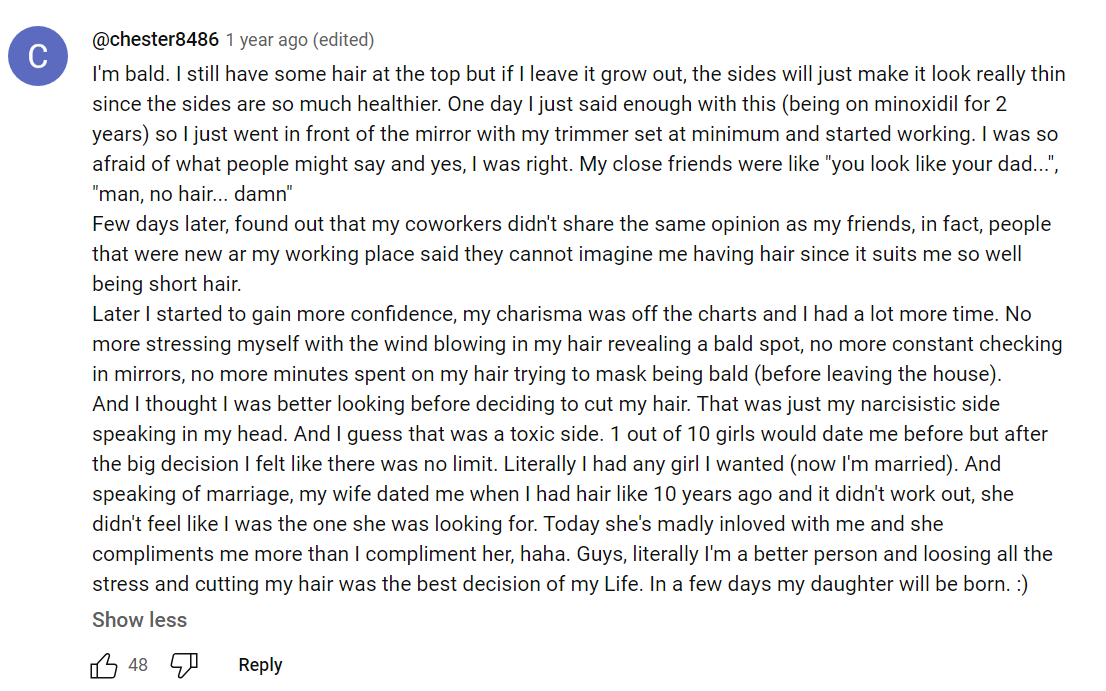Click the phrase 'being short hair.'

[x=167, y=284]
